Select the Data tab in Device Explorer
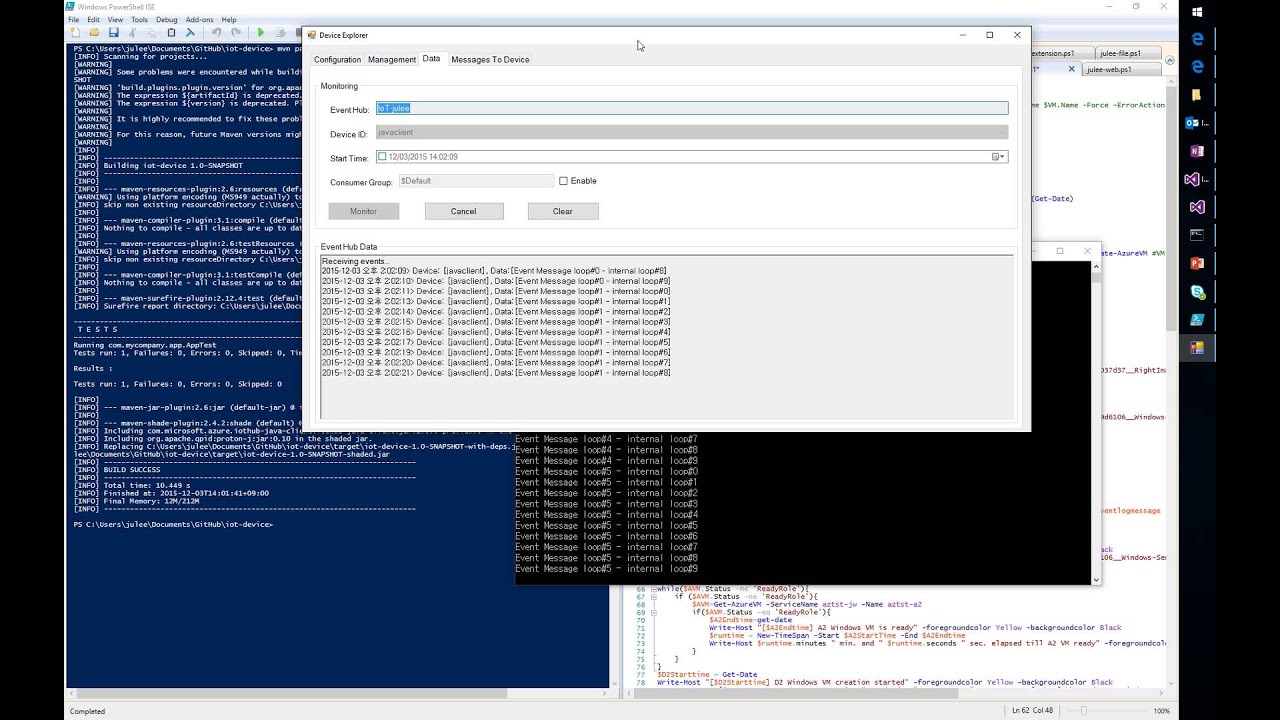Screen dimensions: 1280x720 point(431,59)
